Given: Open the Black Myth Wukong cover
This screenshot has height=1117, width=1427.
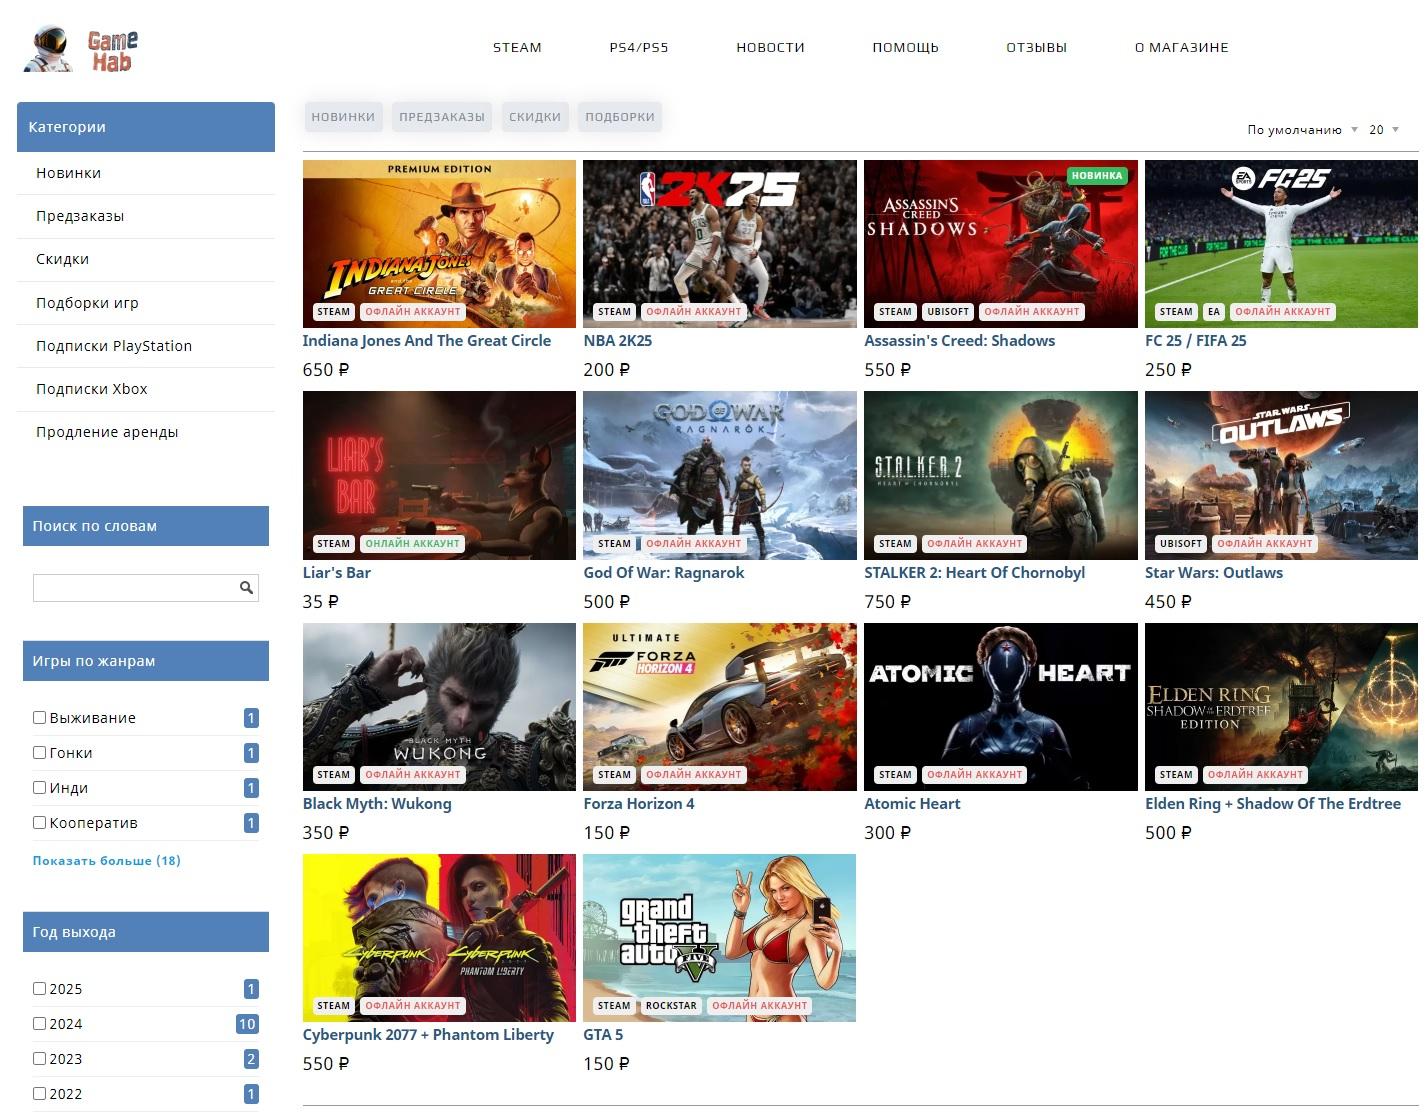Looking at the screenshot, I should 439,707.
